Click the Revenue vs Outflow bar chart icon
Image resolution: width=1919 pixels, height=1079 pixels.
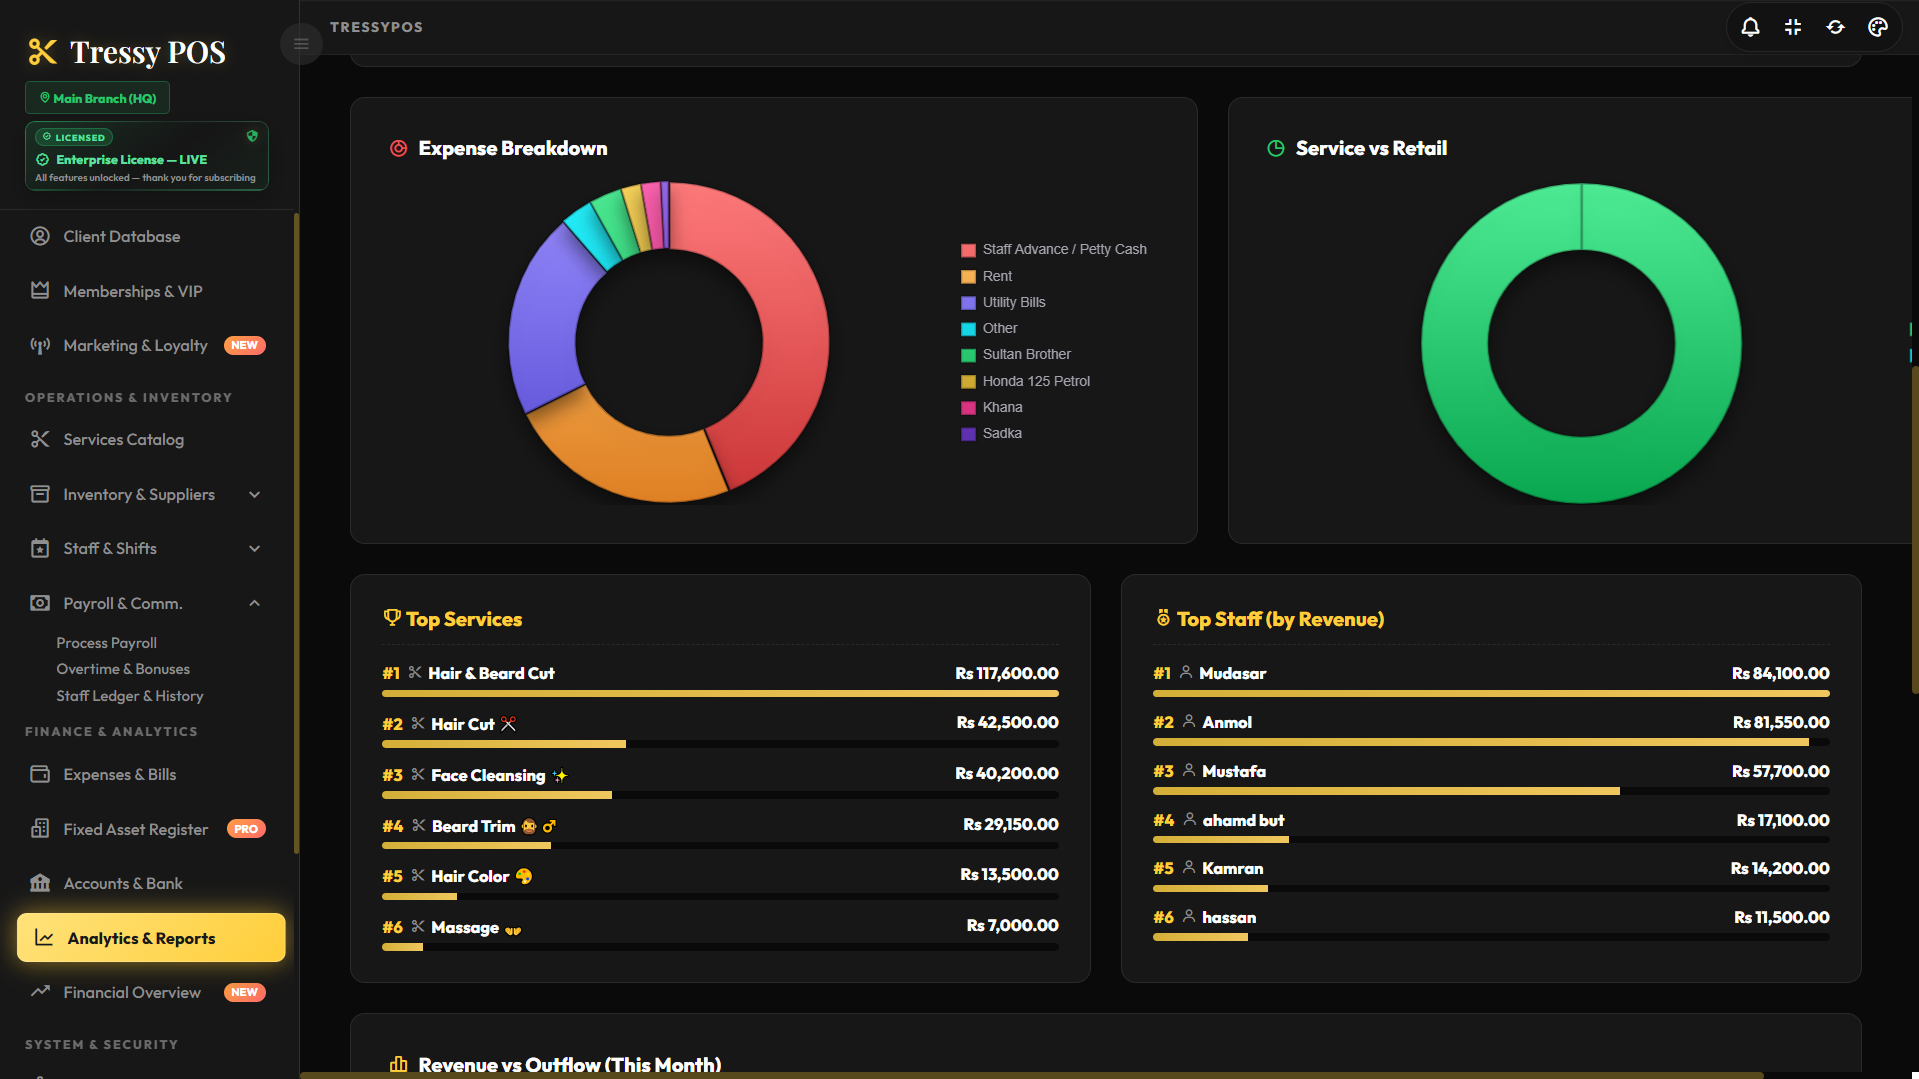(x=398, y=1064)
